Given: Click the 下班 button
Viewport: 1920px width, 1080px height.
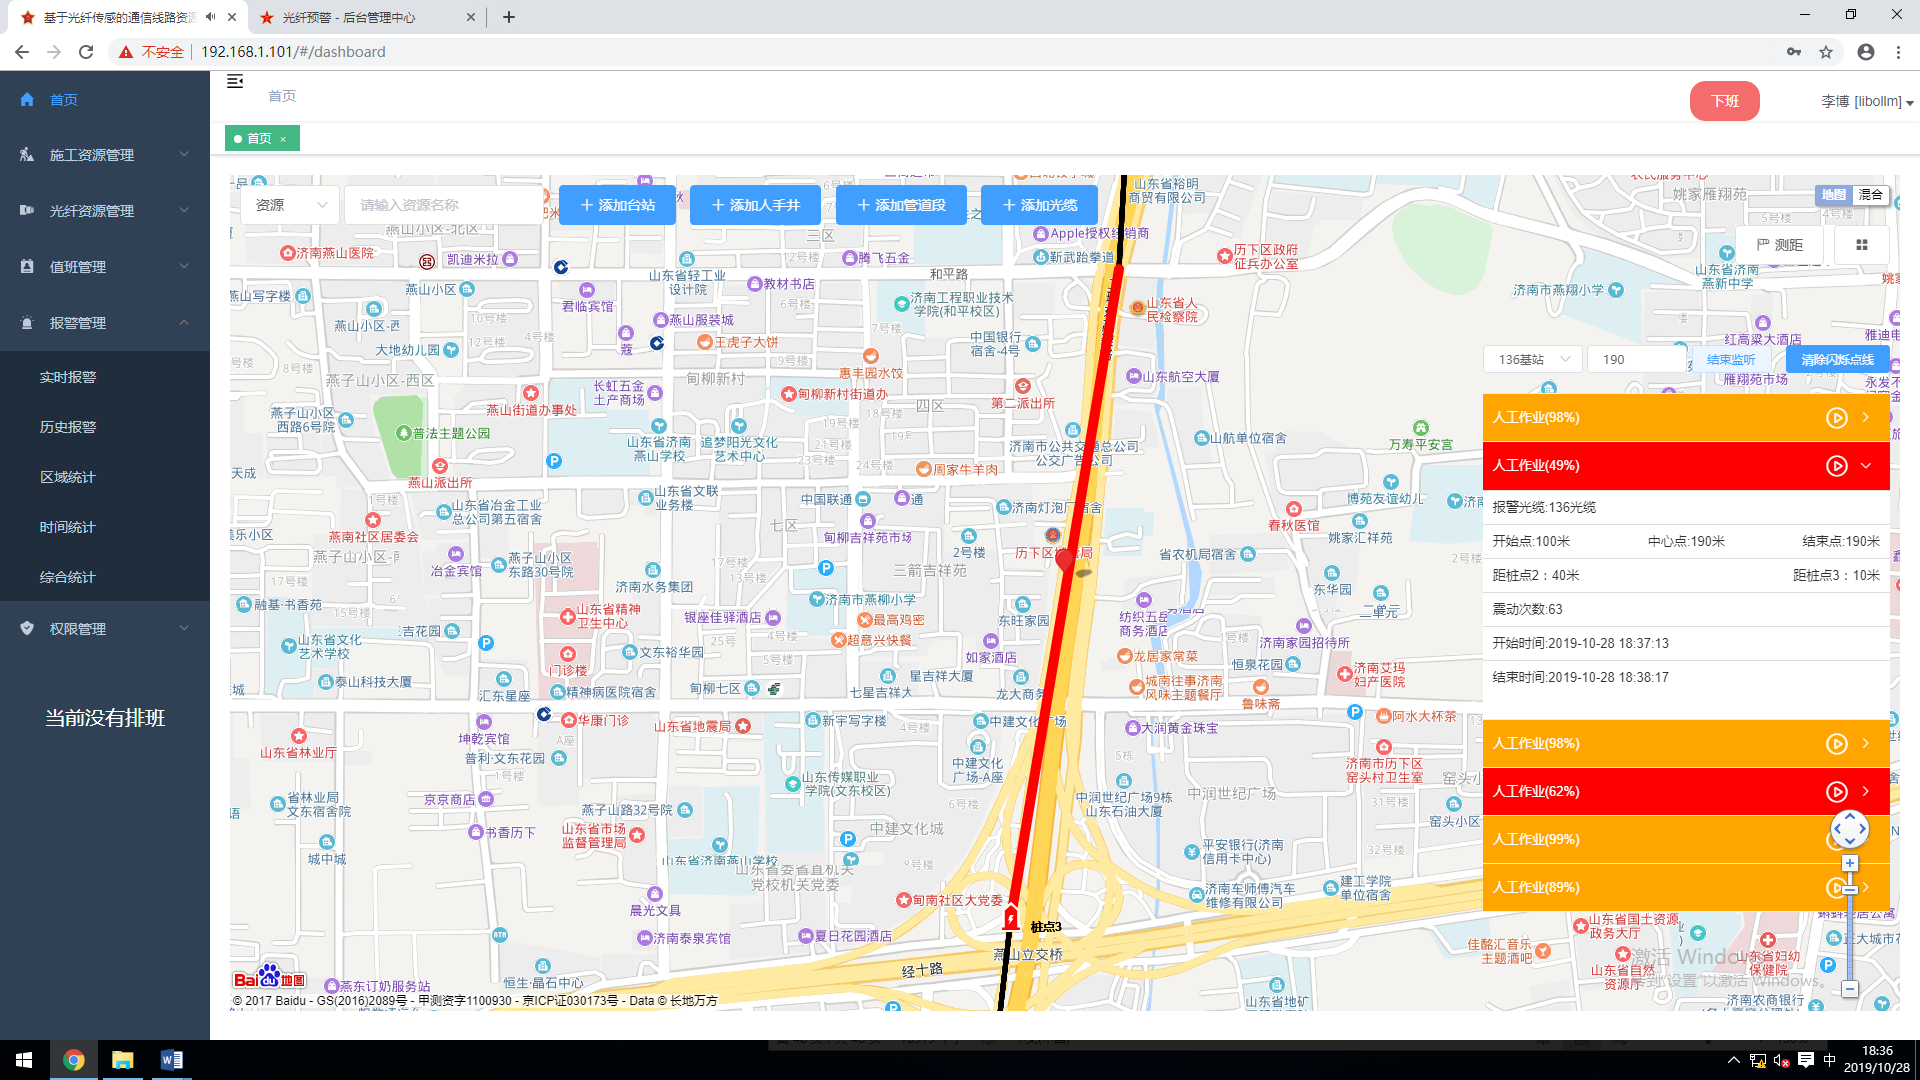Looking at the screenshot, I should [1725, 101].
